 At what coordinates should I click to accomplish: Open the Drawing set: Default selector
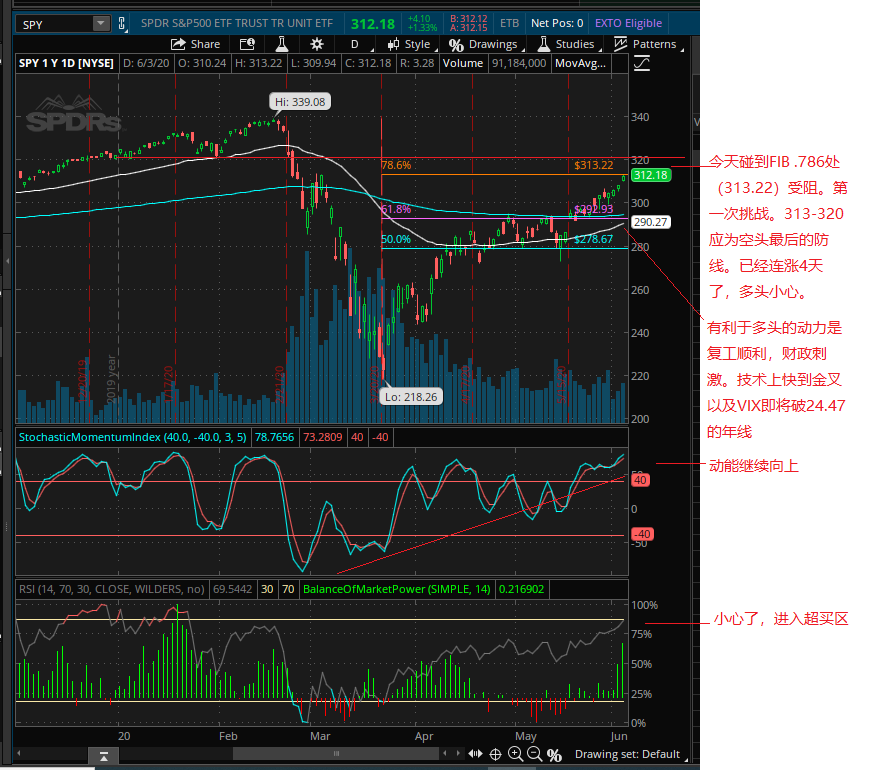point(629,754)
